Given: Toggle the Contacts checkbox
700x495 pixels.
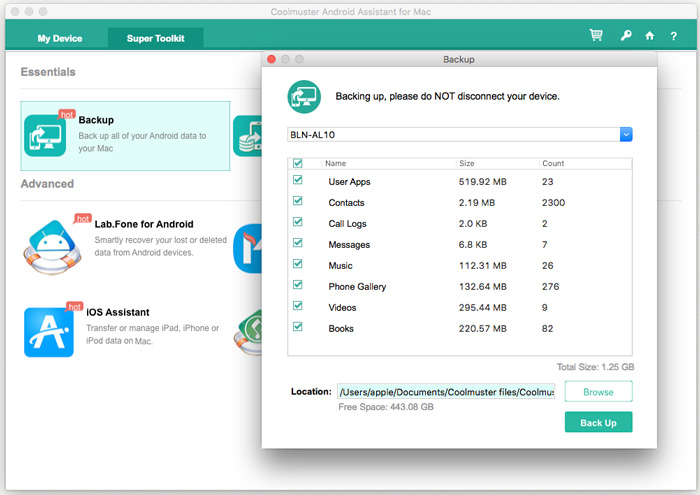Looking at the screenshot, I should 298,201.
